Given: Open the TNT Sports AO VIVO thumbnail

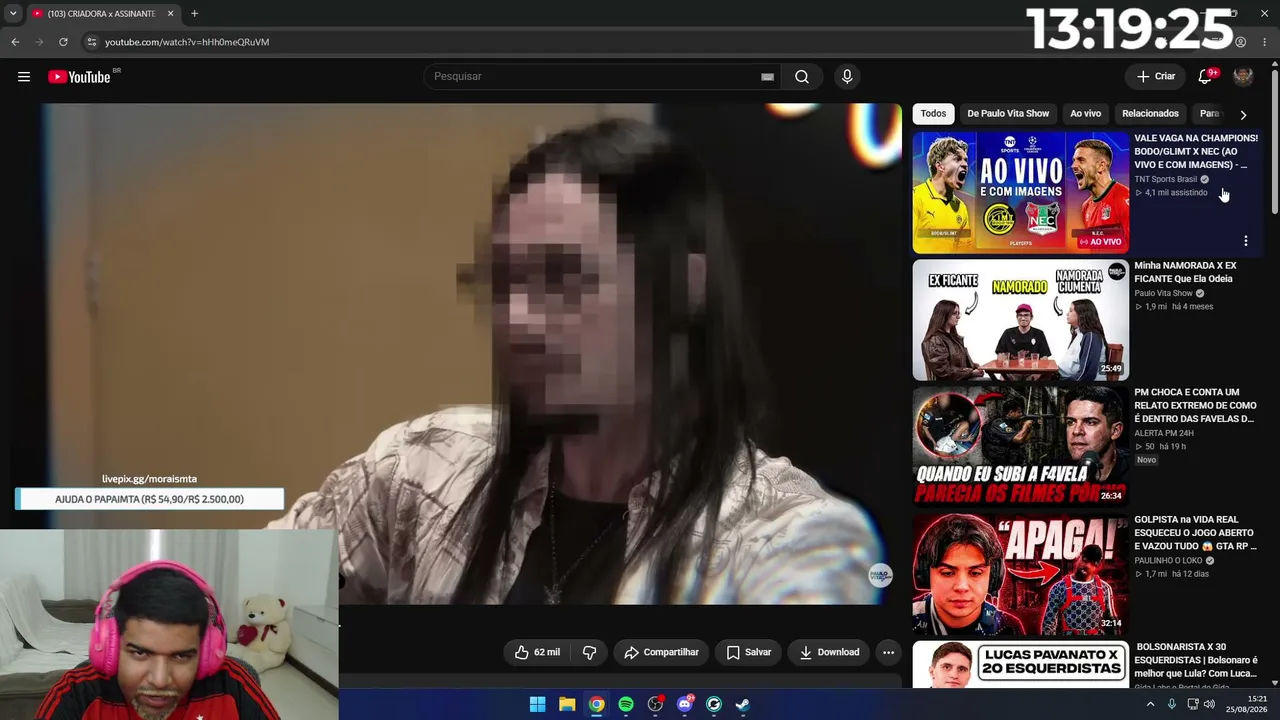Looking at the screenshot, I should [1020, 192].
